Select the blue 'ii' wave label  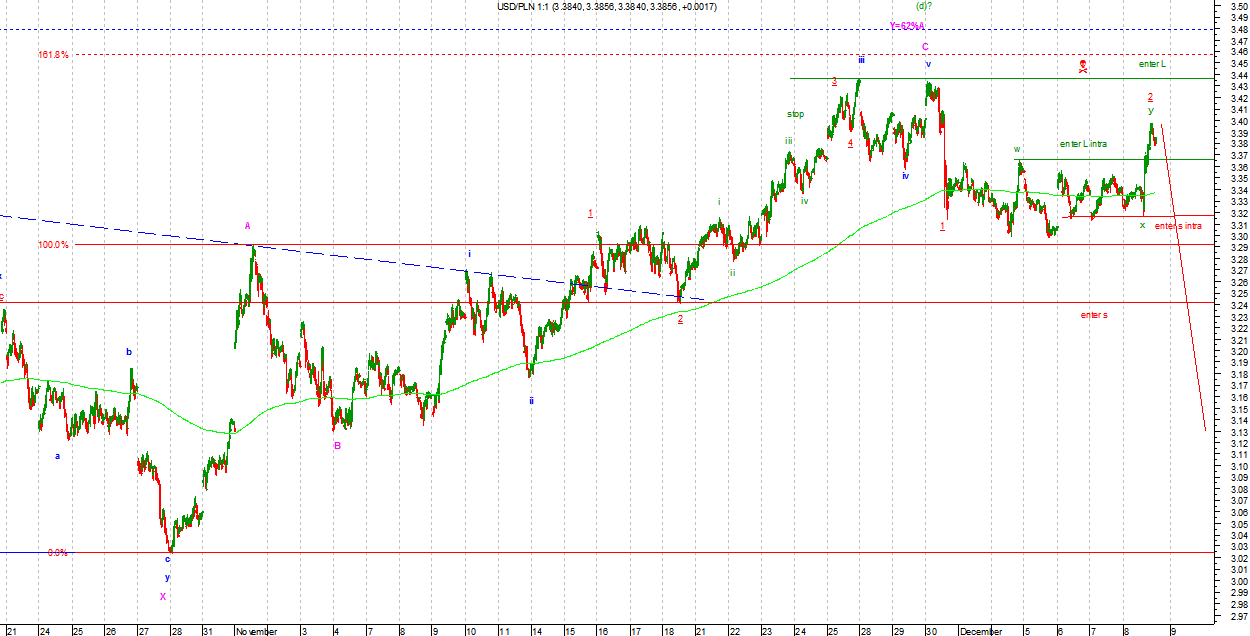[531, 400]
